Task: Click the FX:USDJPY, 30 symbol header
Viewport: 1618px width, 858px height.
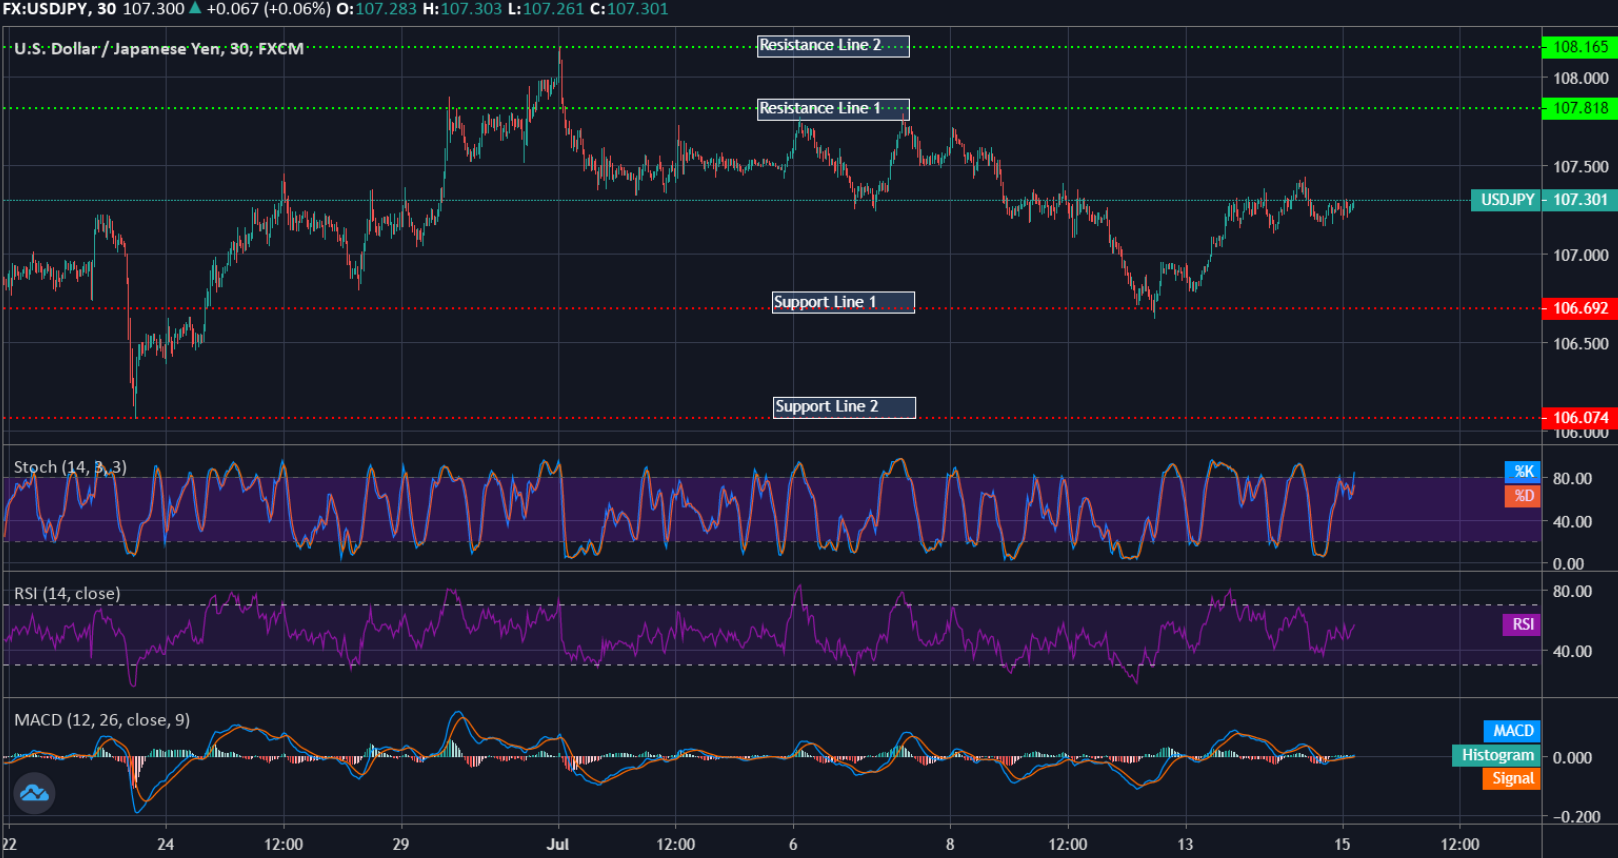Action: (59, 9)
